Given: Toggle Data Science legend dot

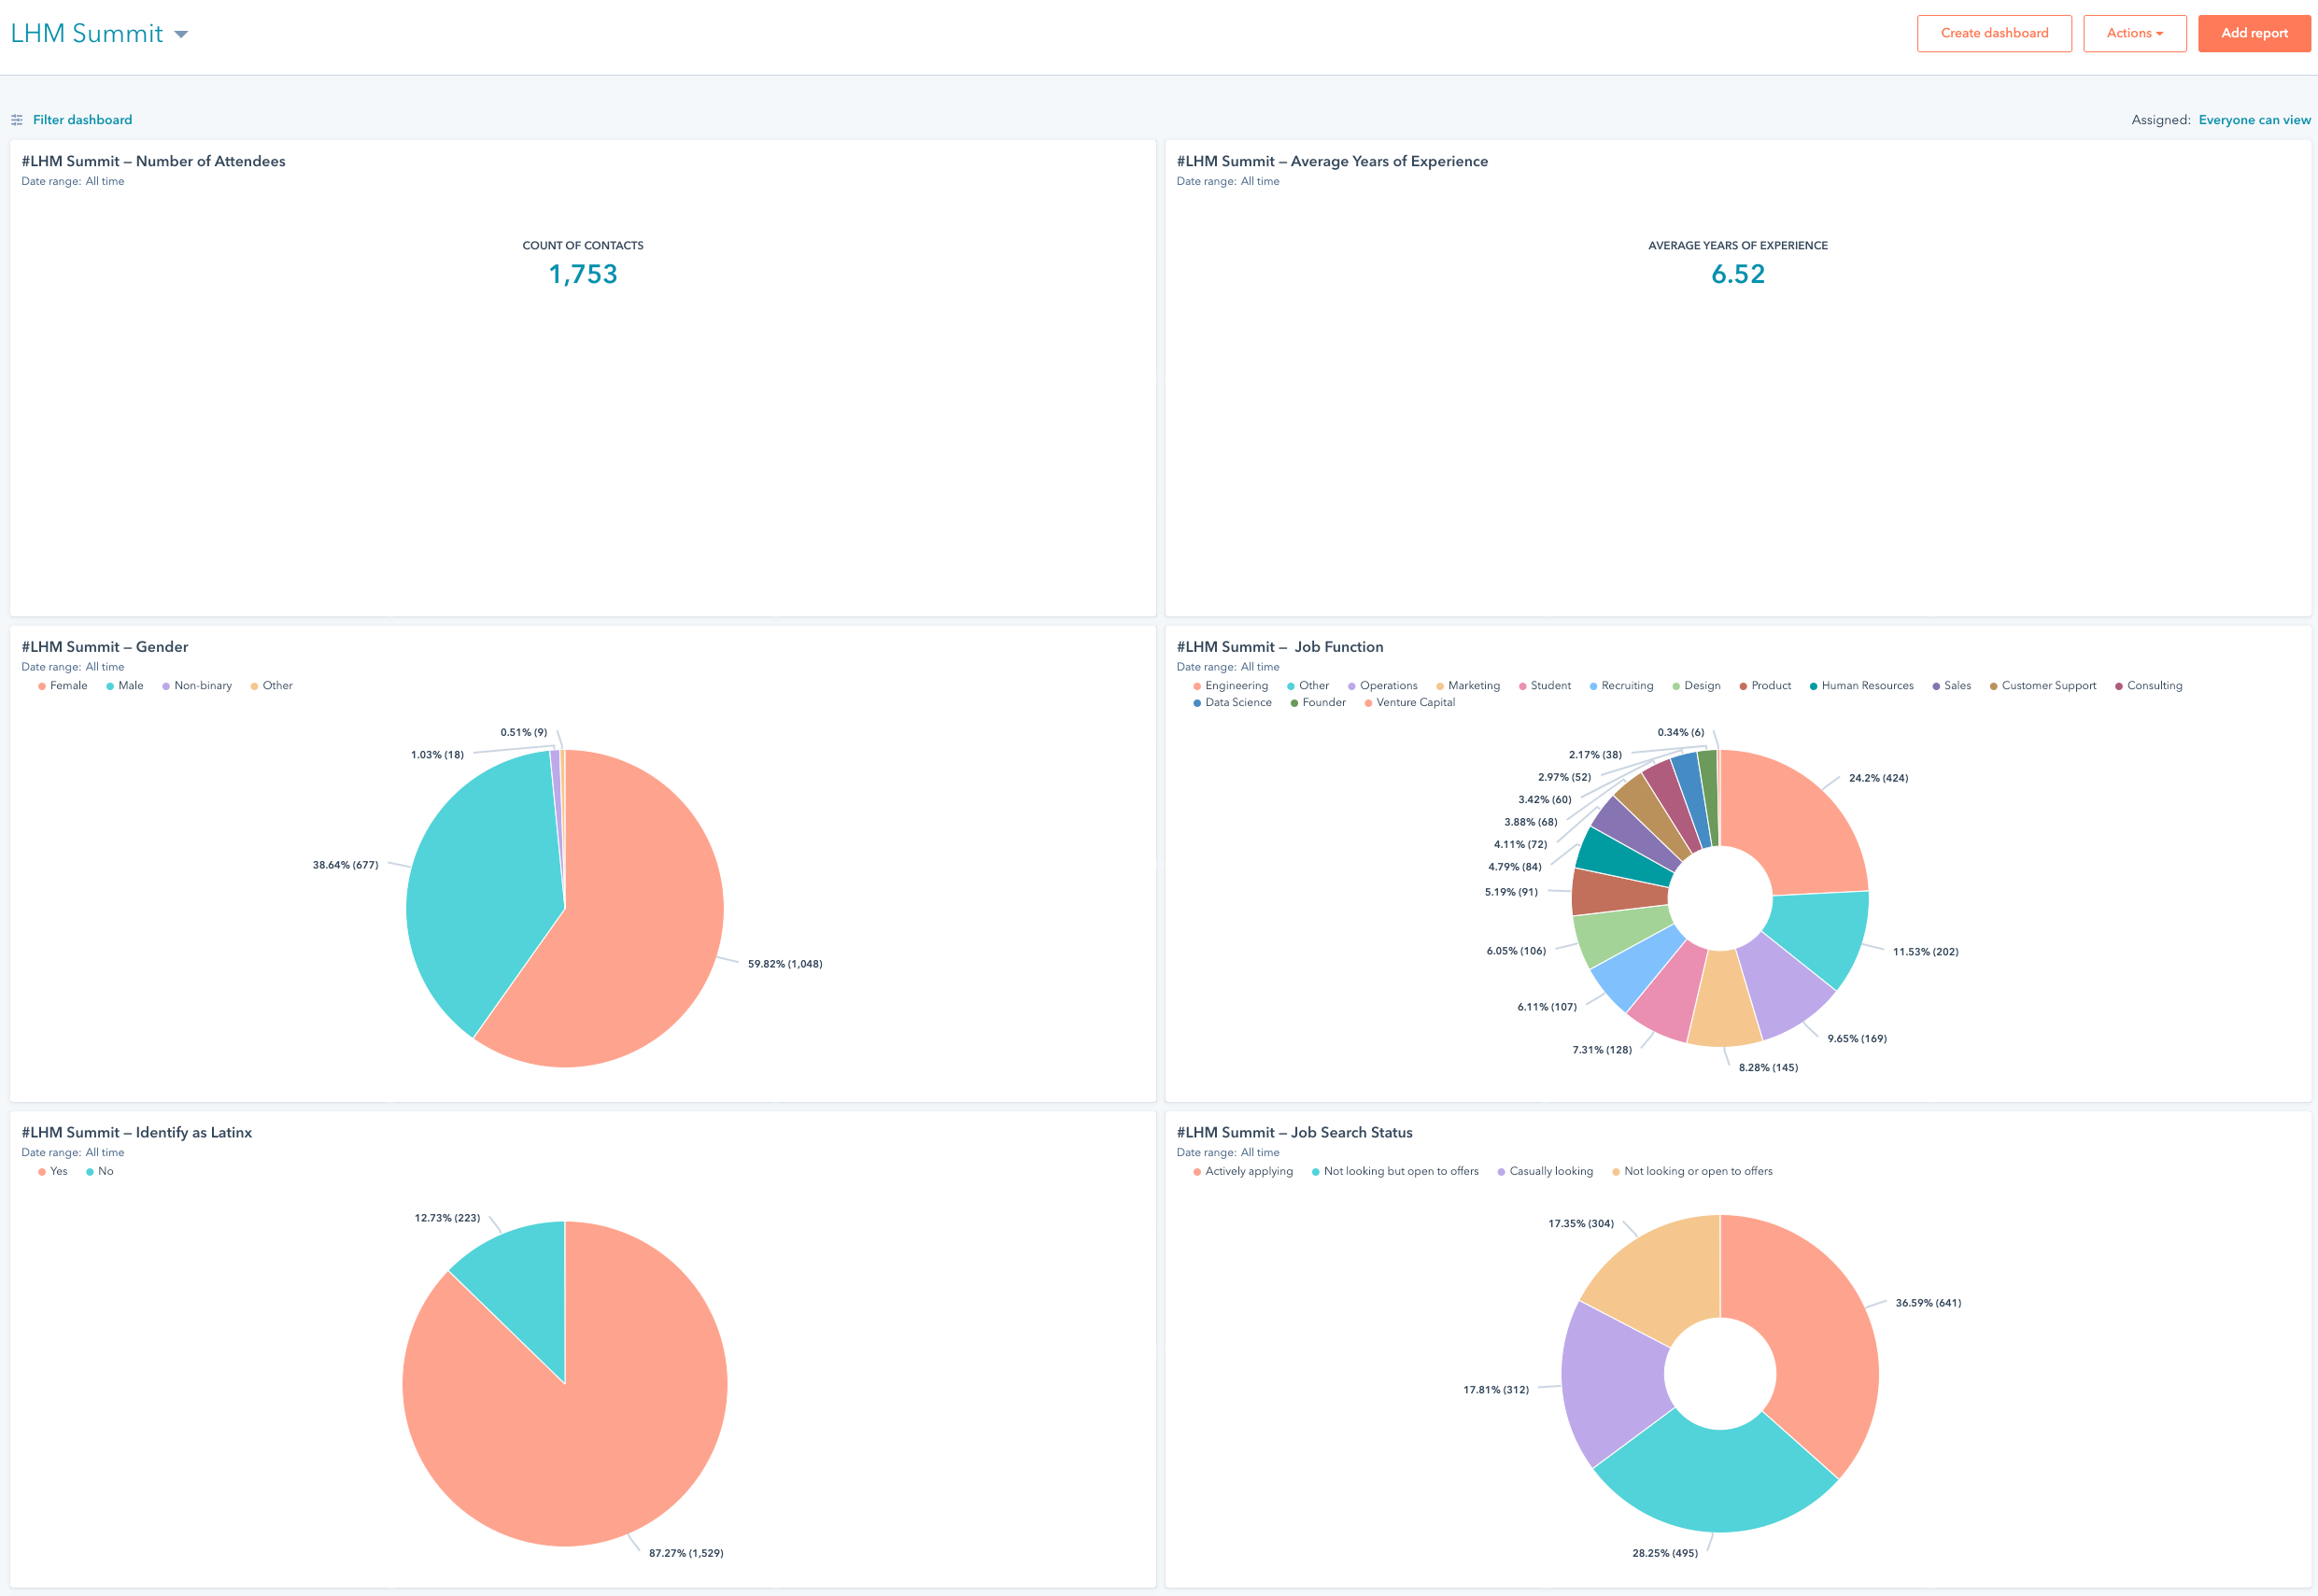Looking at the screenshot, I should [x=1197, y=703].
